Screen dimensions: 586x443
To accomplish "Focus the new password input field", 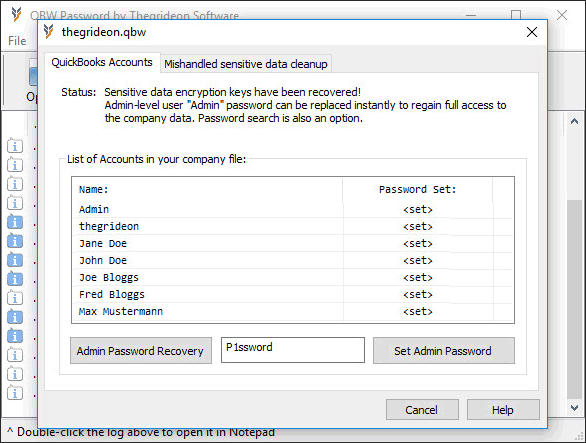I will pos(293,350).
